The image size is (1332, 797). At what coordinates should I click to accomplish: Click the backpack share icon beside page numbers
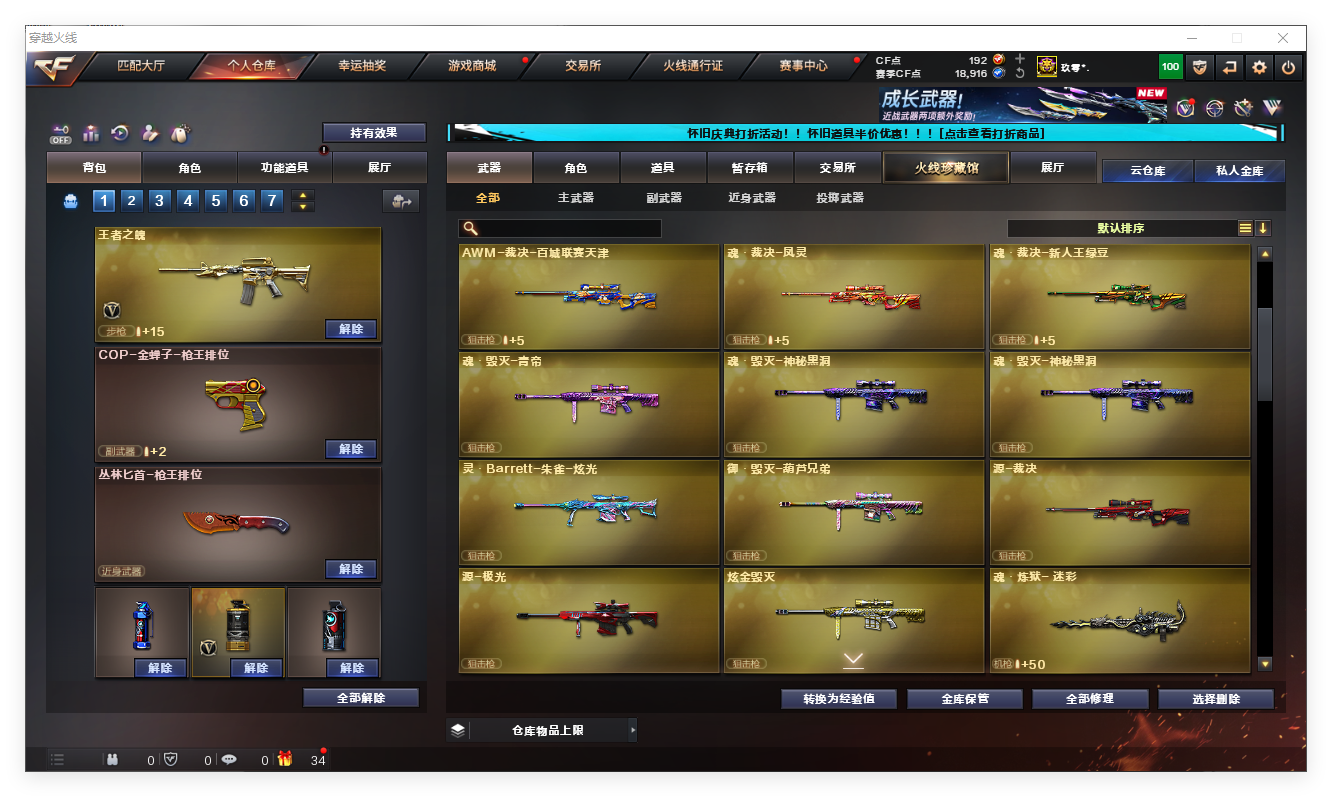[401, 201]
